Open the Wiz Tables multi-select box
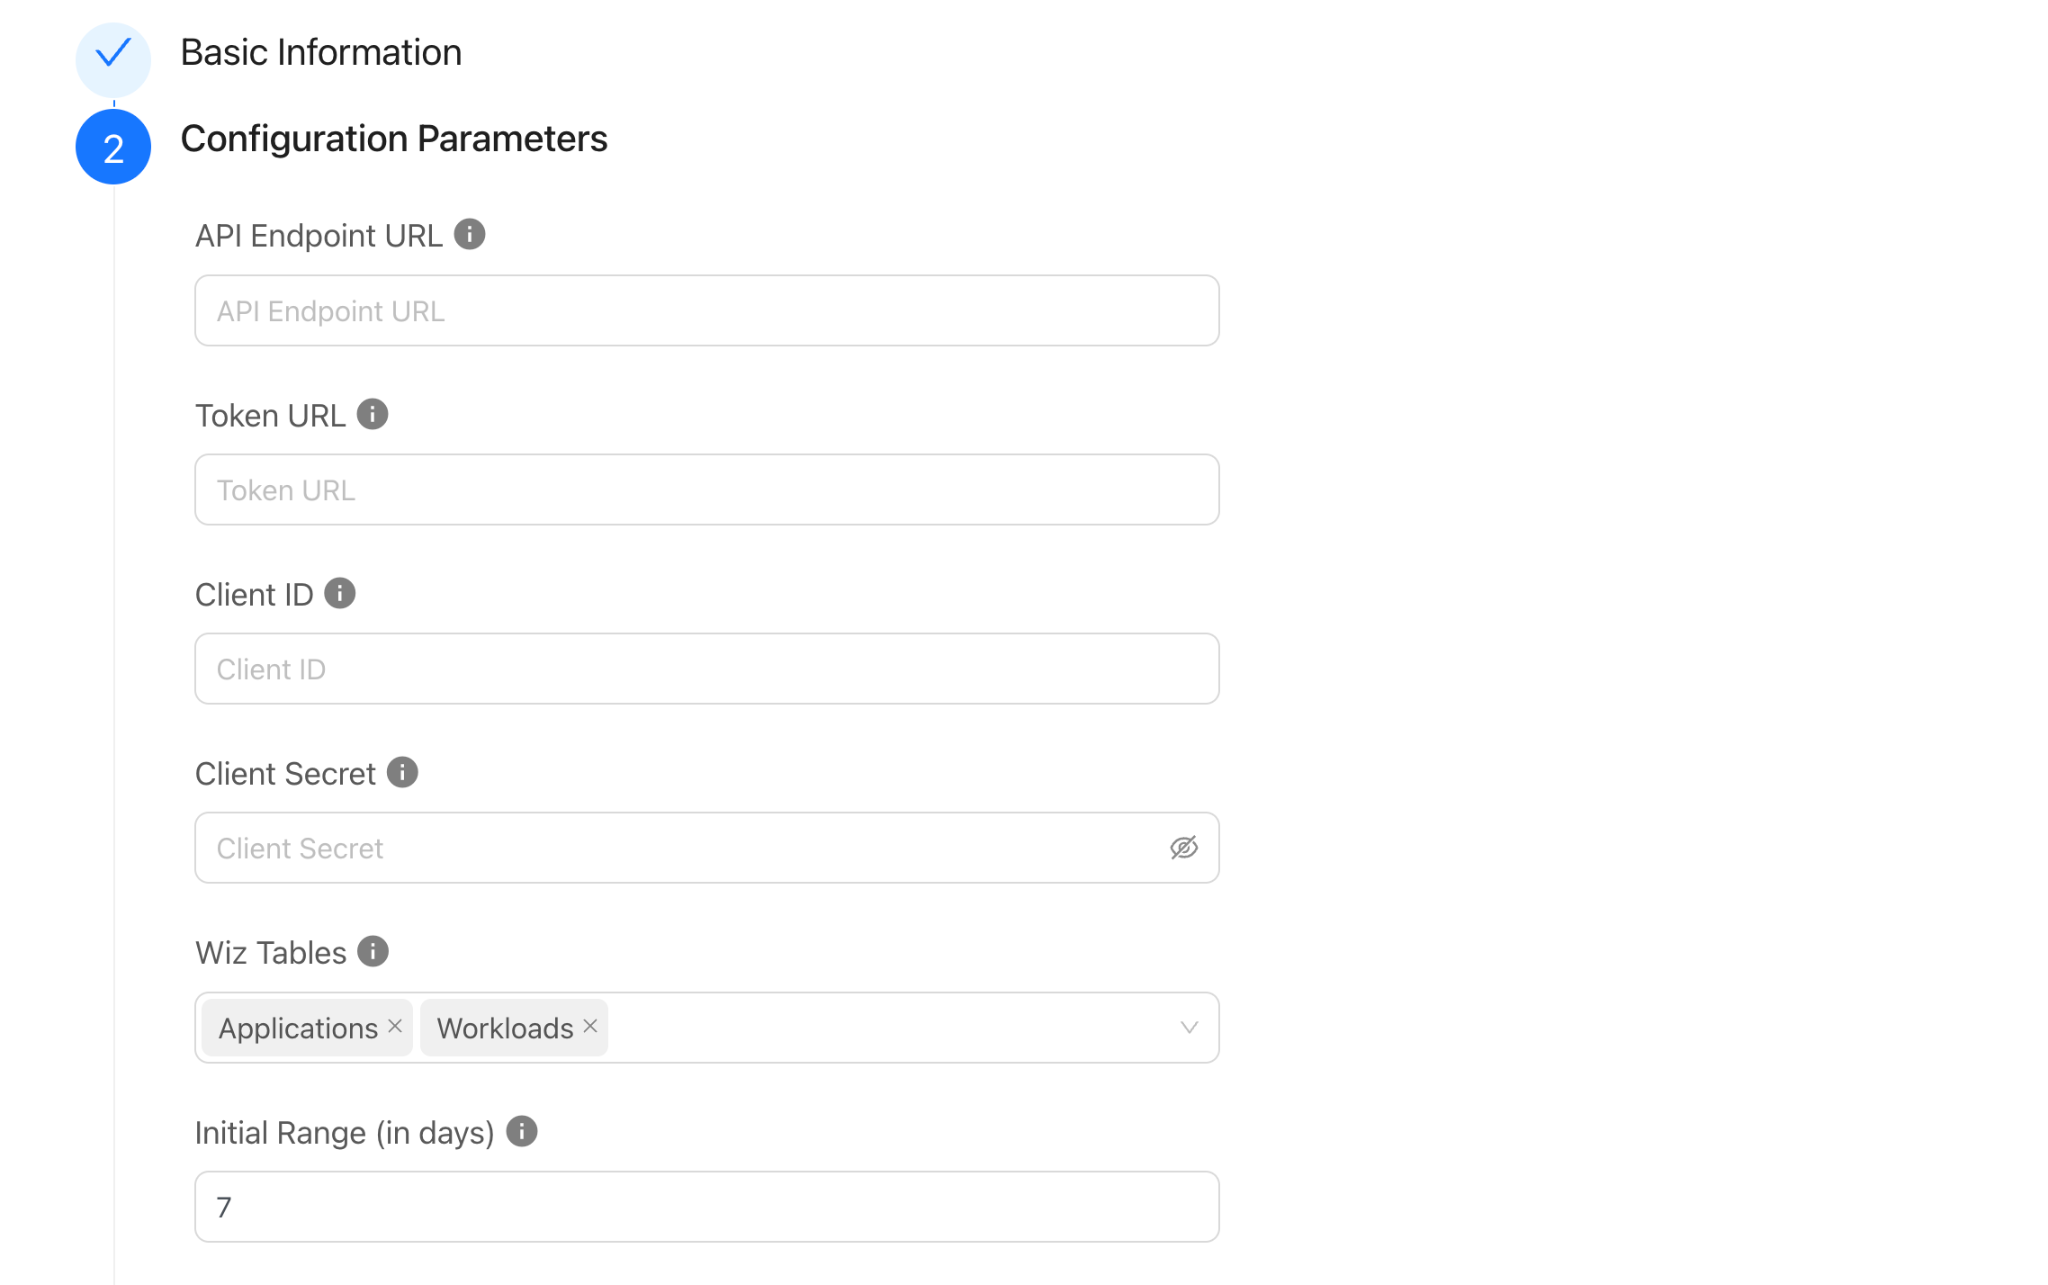The width and height of the screenshot is (2048, 1285). tap(707, 1028)
